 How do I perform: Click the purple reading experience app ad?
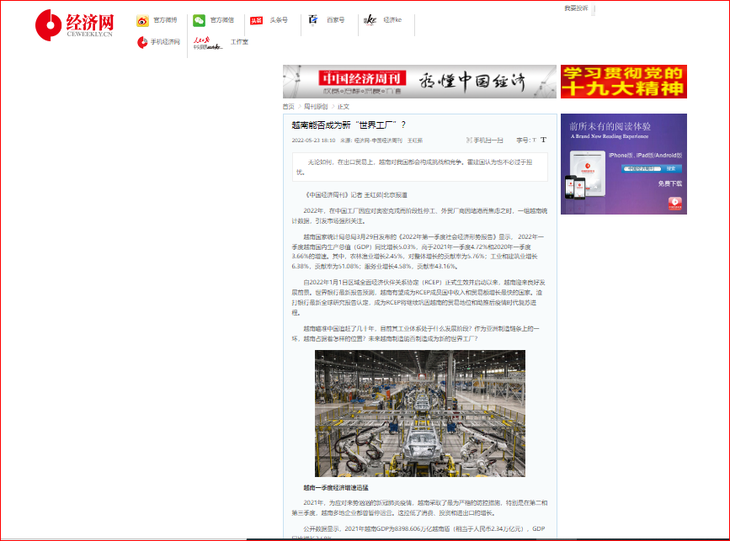[x=624, y=164]
